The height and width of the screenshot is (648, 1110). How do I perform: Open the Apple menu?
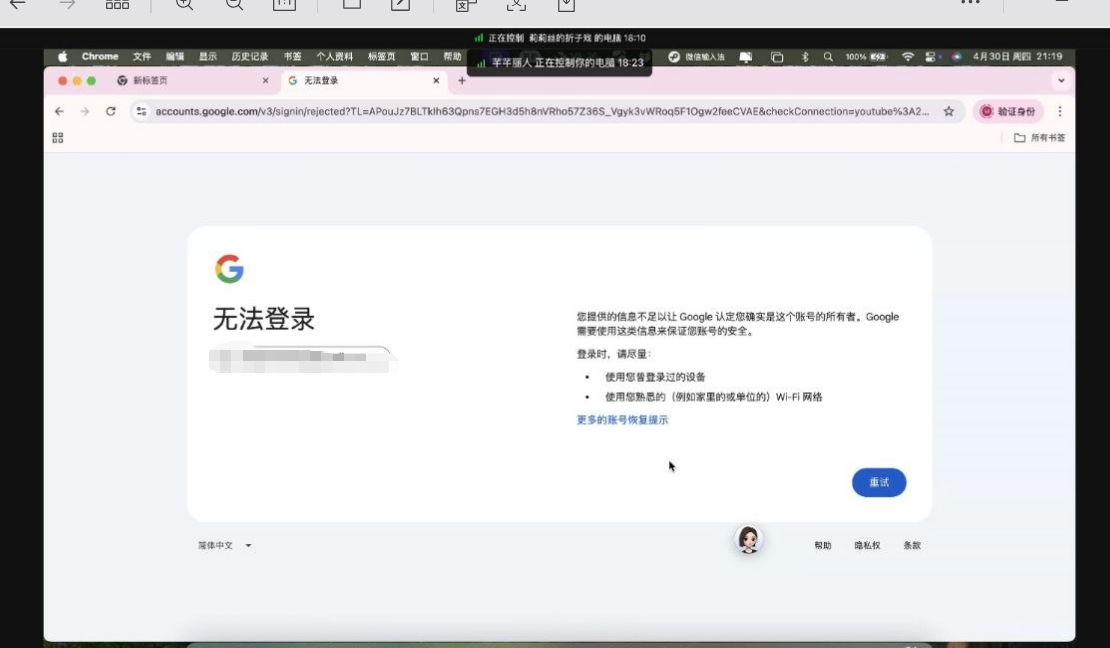point(62,57)
